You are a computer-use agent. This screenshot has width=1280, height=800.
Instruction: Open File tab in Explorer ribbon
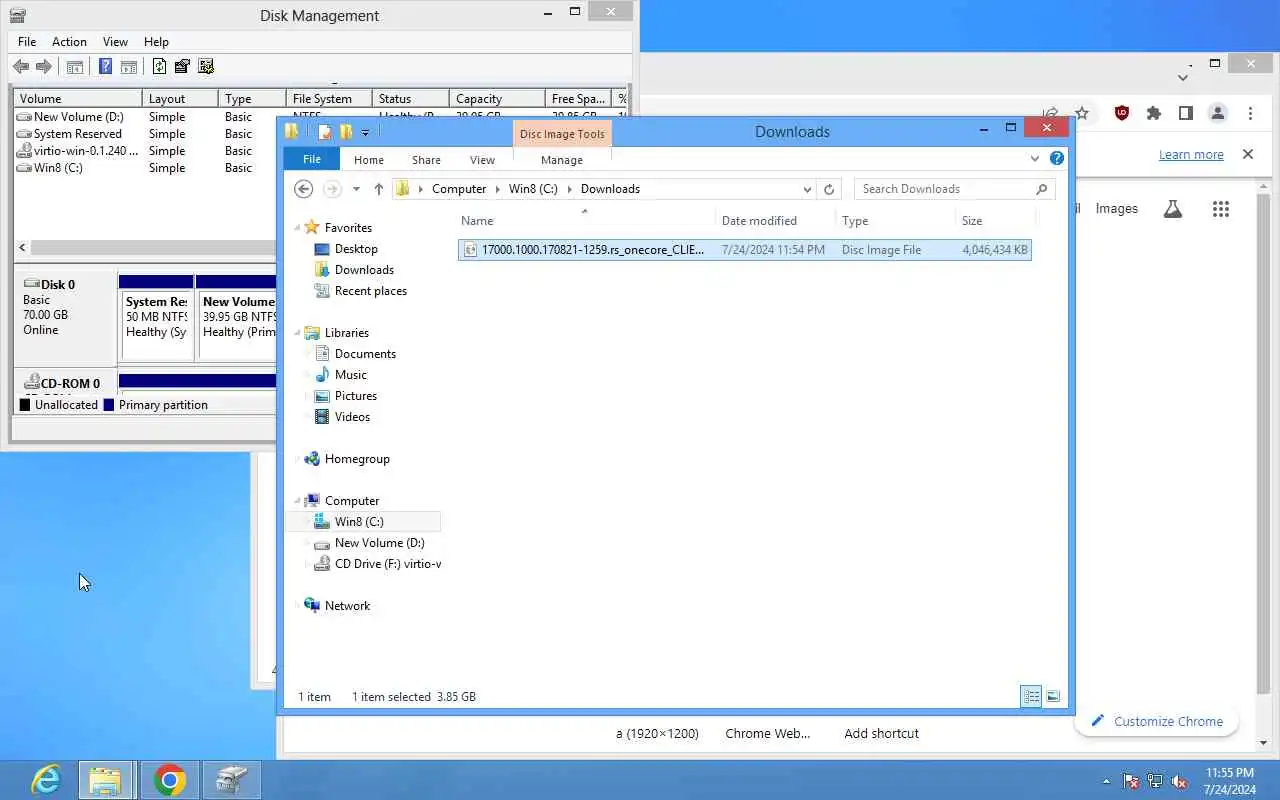point(312,159)
